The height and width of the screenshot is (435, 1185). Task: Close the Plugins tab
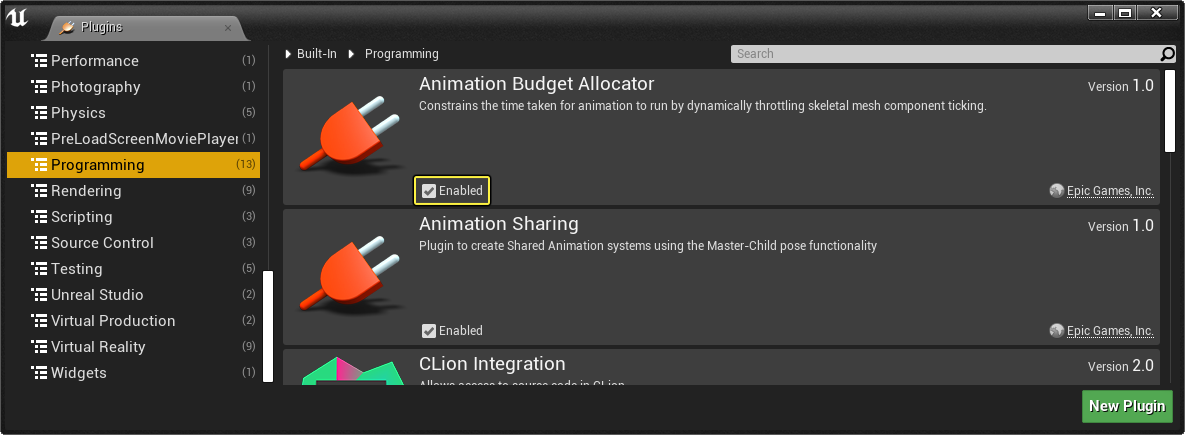(x=228, y=28)
